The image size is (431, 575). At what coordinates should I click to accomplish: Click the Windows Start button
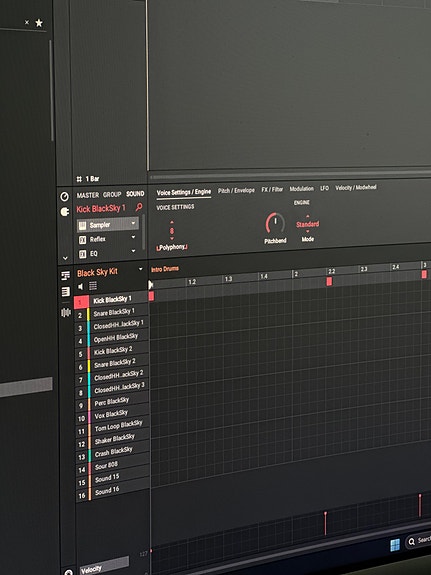pos(395,545)
